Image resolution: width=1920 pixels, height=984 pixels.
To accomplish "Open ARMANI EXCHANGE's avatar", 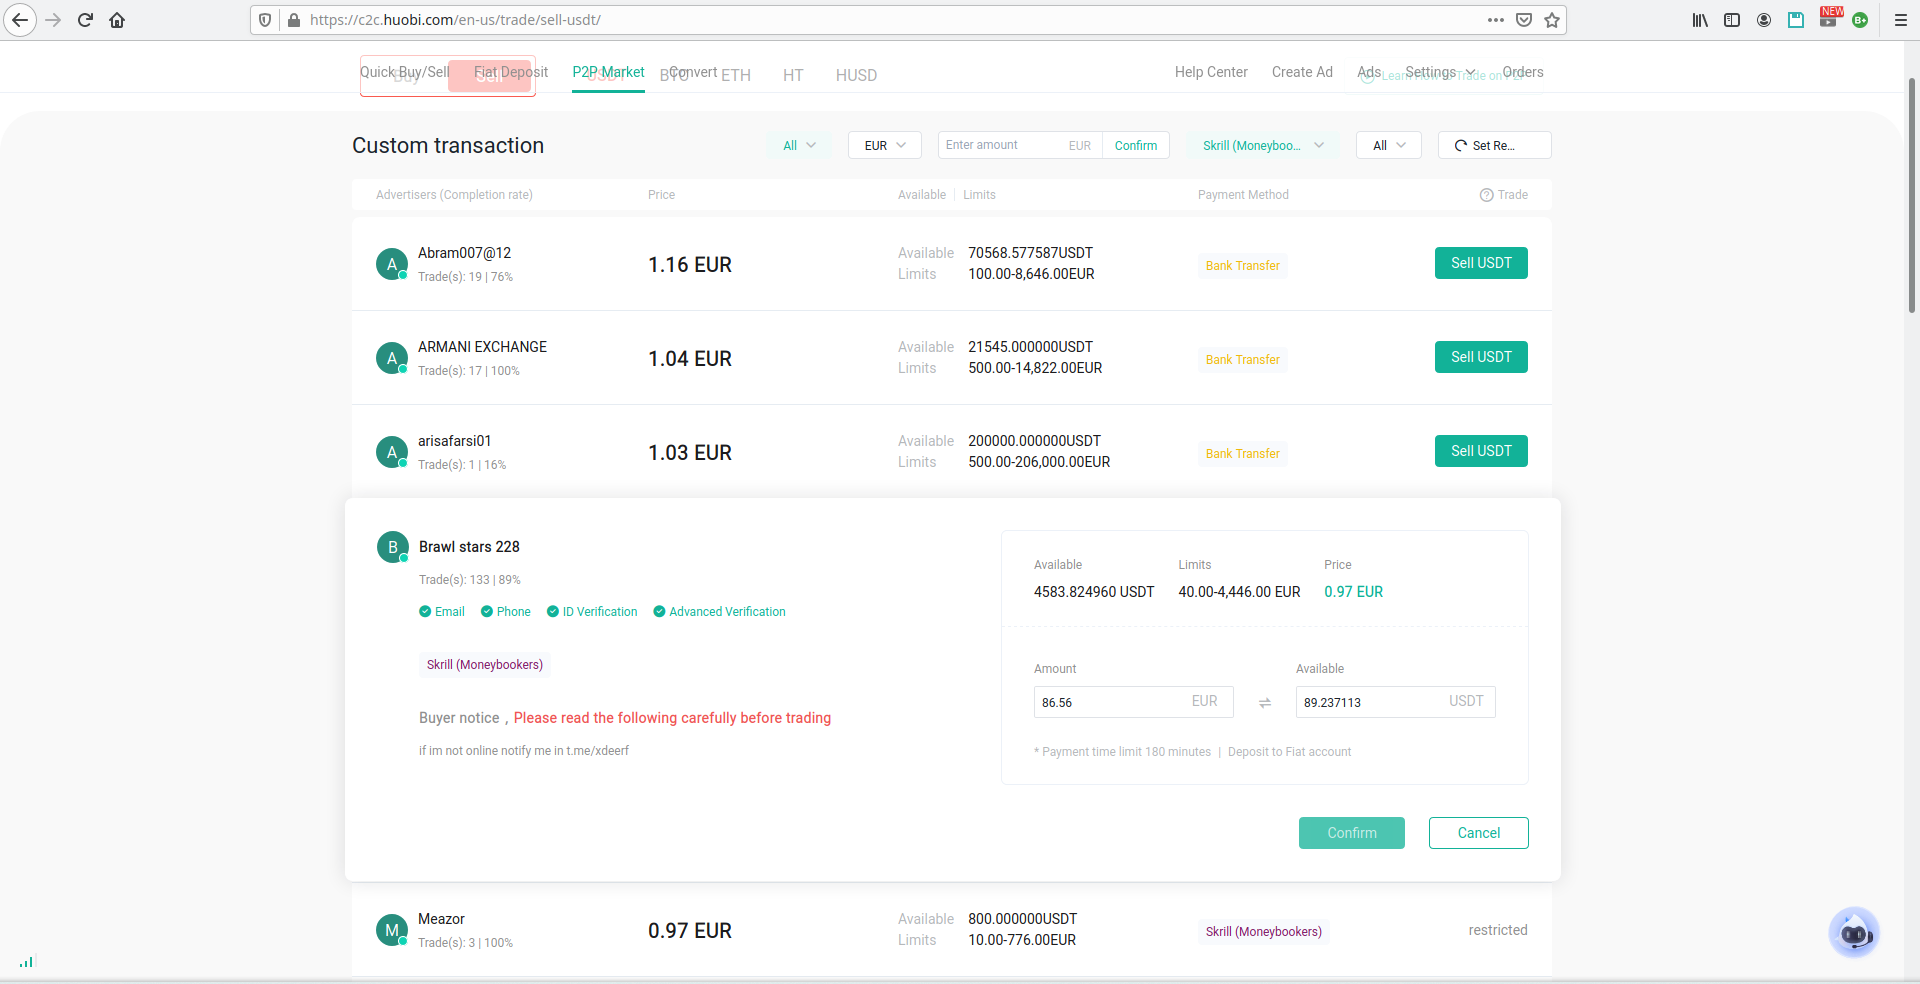I will [392, 358].
